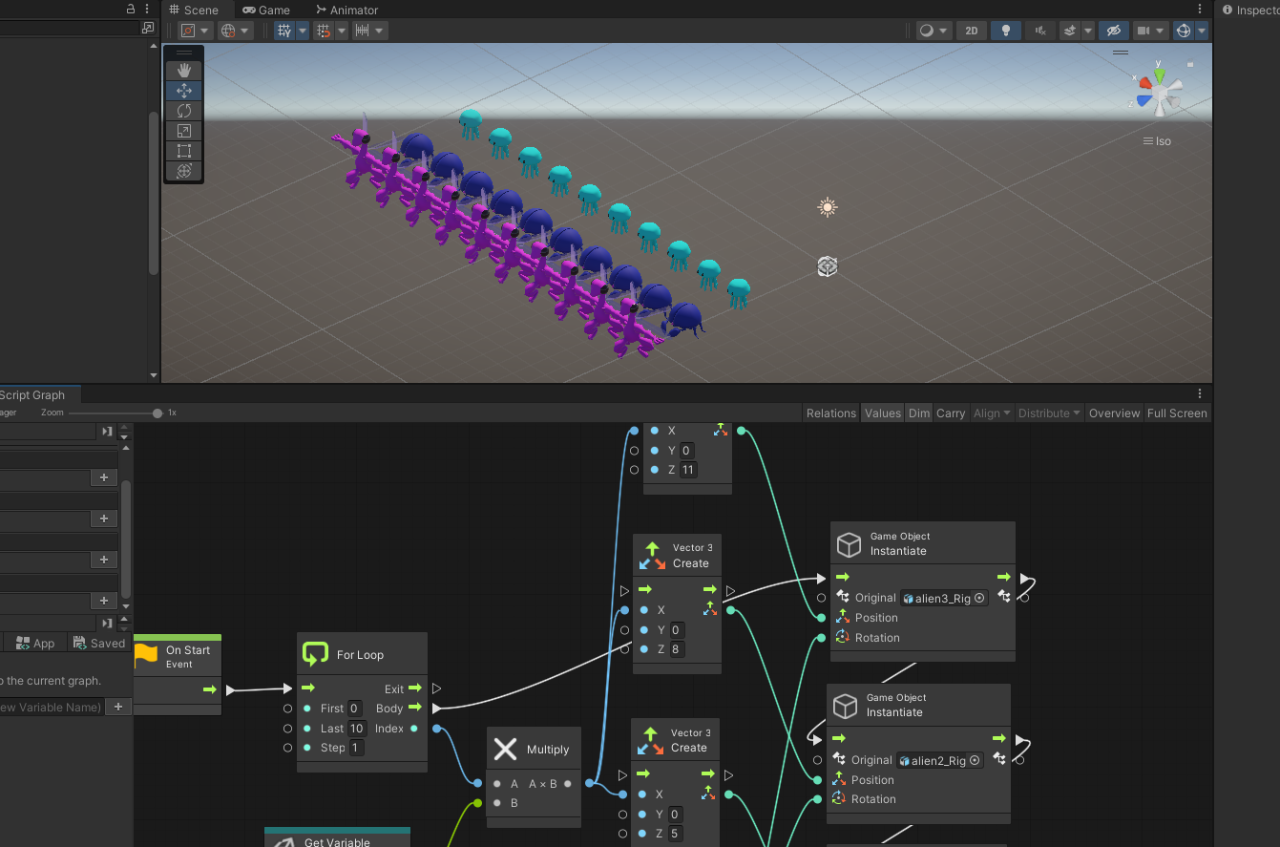Open the draw mode shading dropdown

pyautogui.click(x=934, y=31)
